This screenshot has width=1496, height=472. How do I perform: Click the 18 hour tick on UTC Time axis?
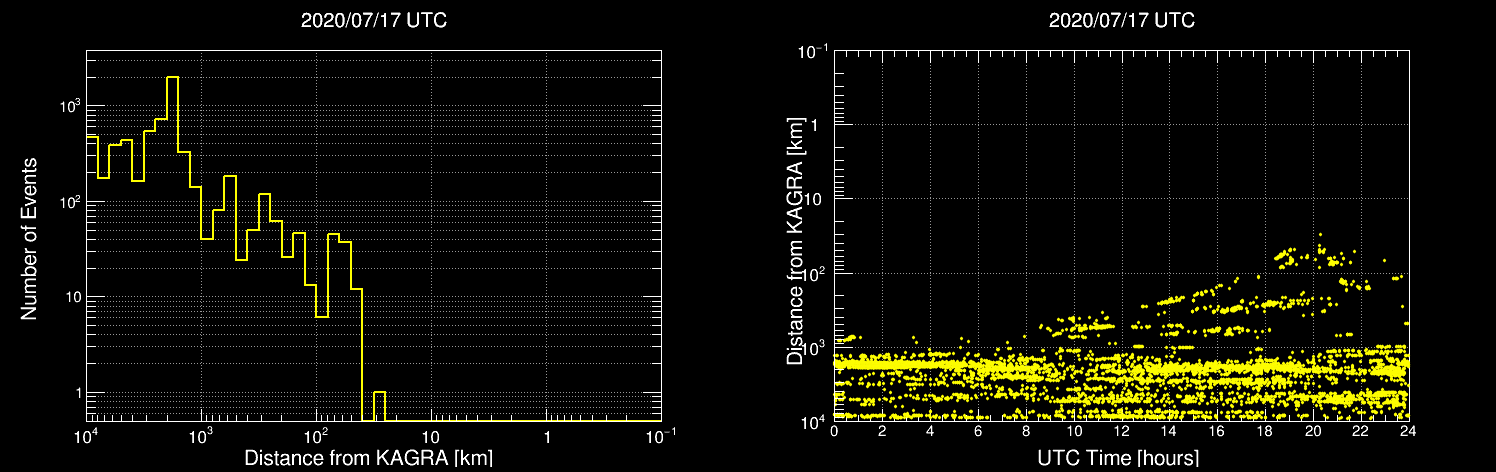tap(1265, 432)
